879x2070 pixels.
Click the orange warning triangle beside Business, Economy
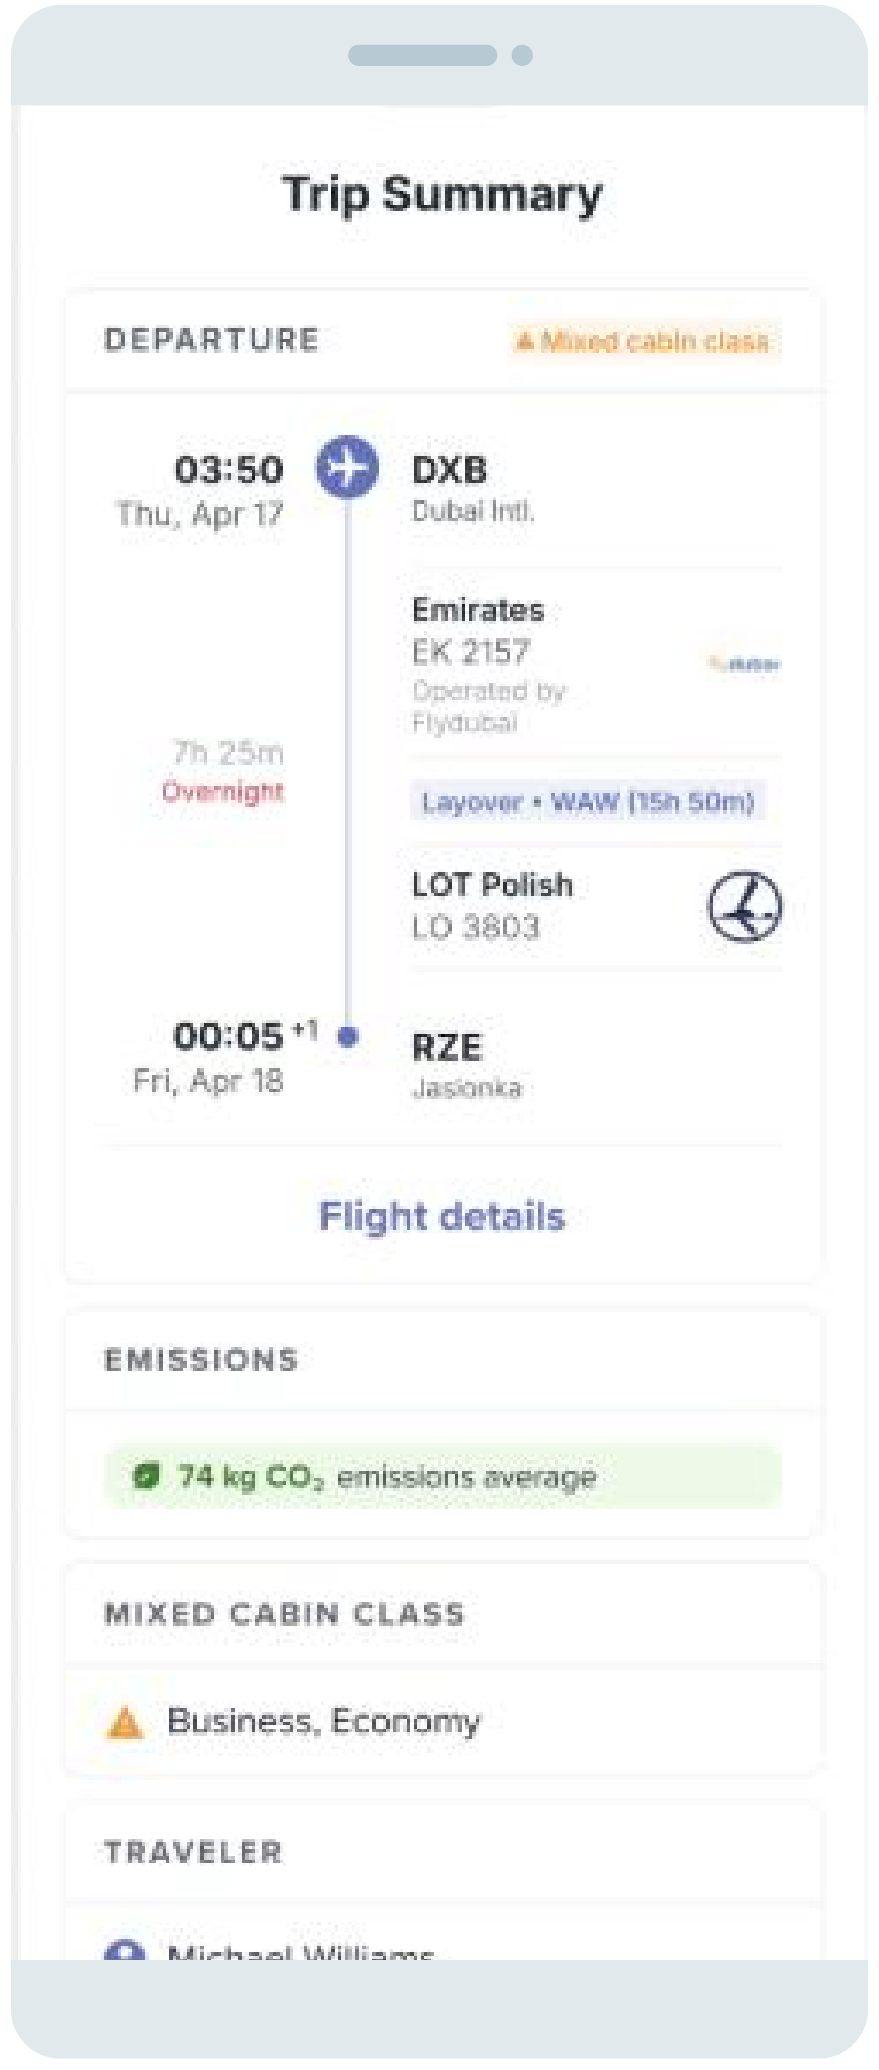[125, 1722]
